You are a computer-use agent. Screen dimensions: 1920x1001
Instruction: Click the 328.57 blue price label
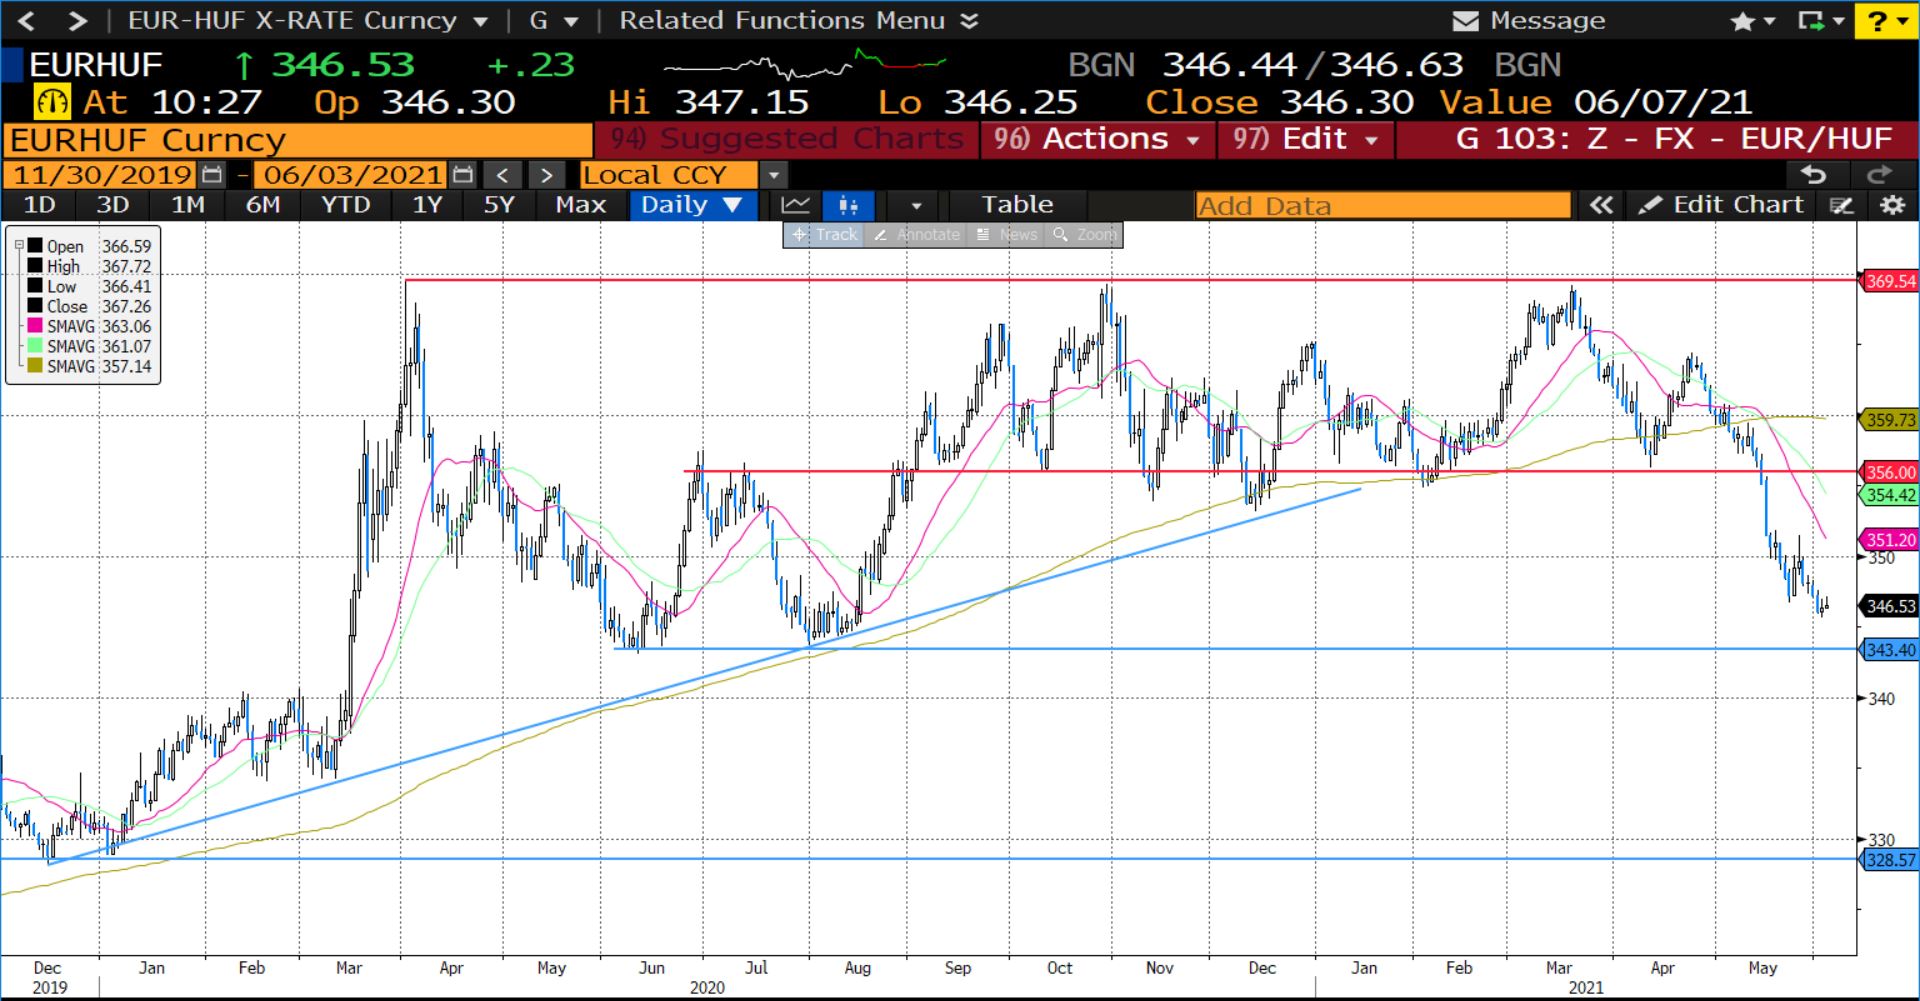(1888, 860)
